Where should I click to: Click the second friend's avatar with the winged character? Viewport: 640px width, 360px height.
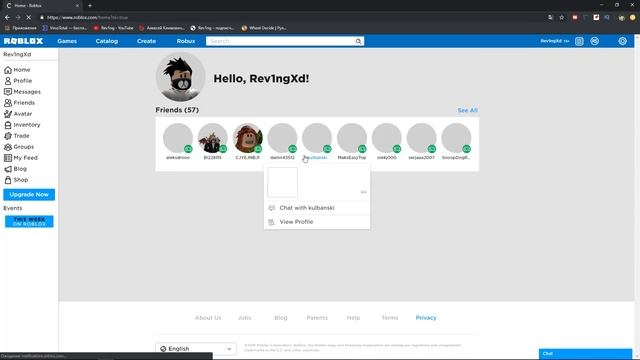[x=213, y=138]
